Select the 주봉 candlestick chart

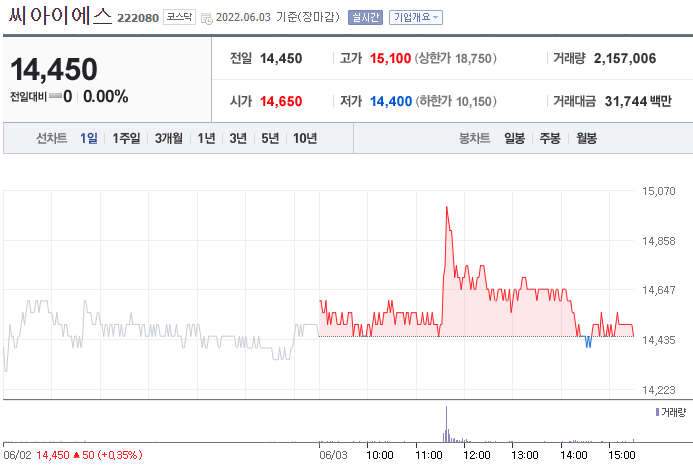(550, 138)
